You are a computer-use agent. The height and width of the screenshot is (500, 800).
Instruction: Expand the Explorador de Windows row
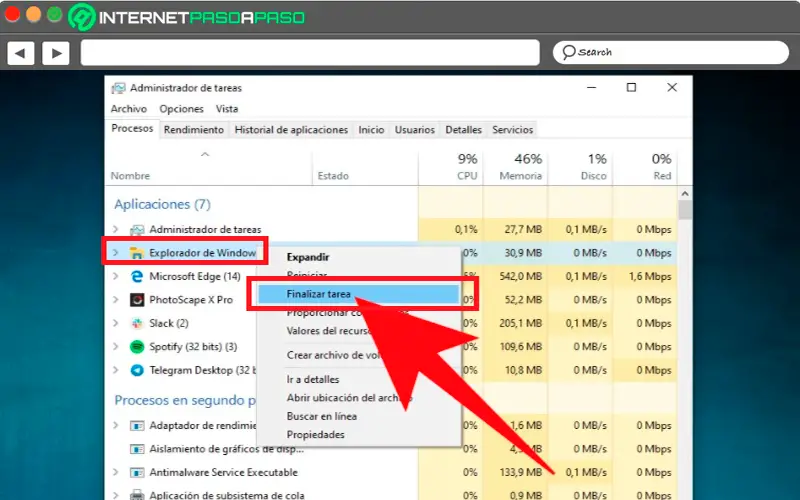116,253
